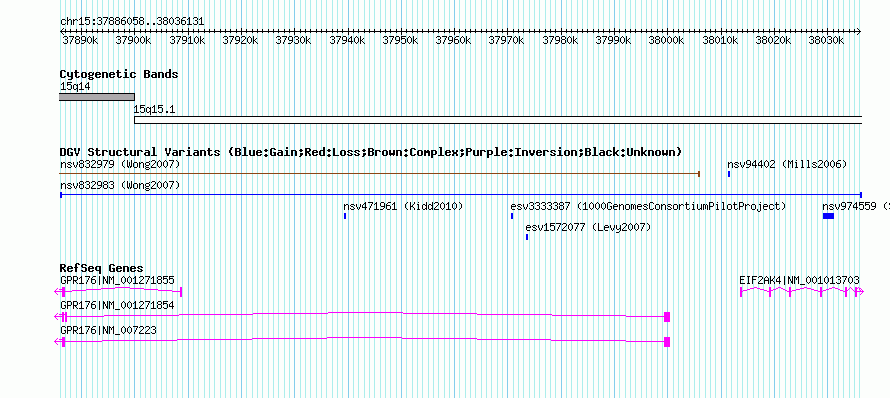Click the 37950k position on ruler
The width and height of the screenshot is (890, 398).
(x=401, y=40)
